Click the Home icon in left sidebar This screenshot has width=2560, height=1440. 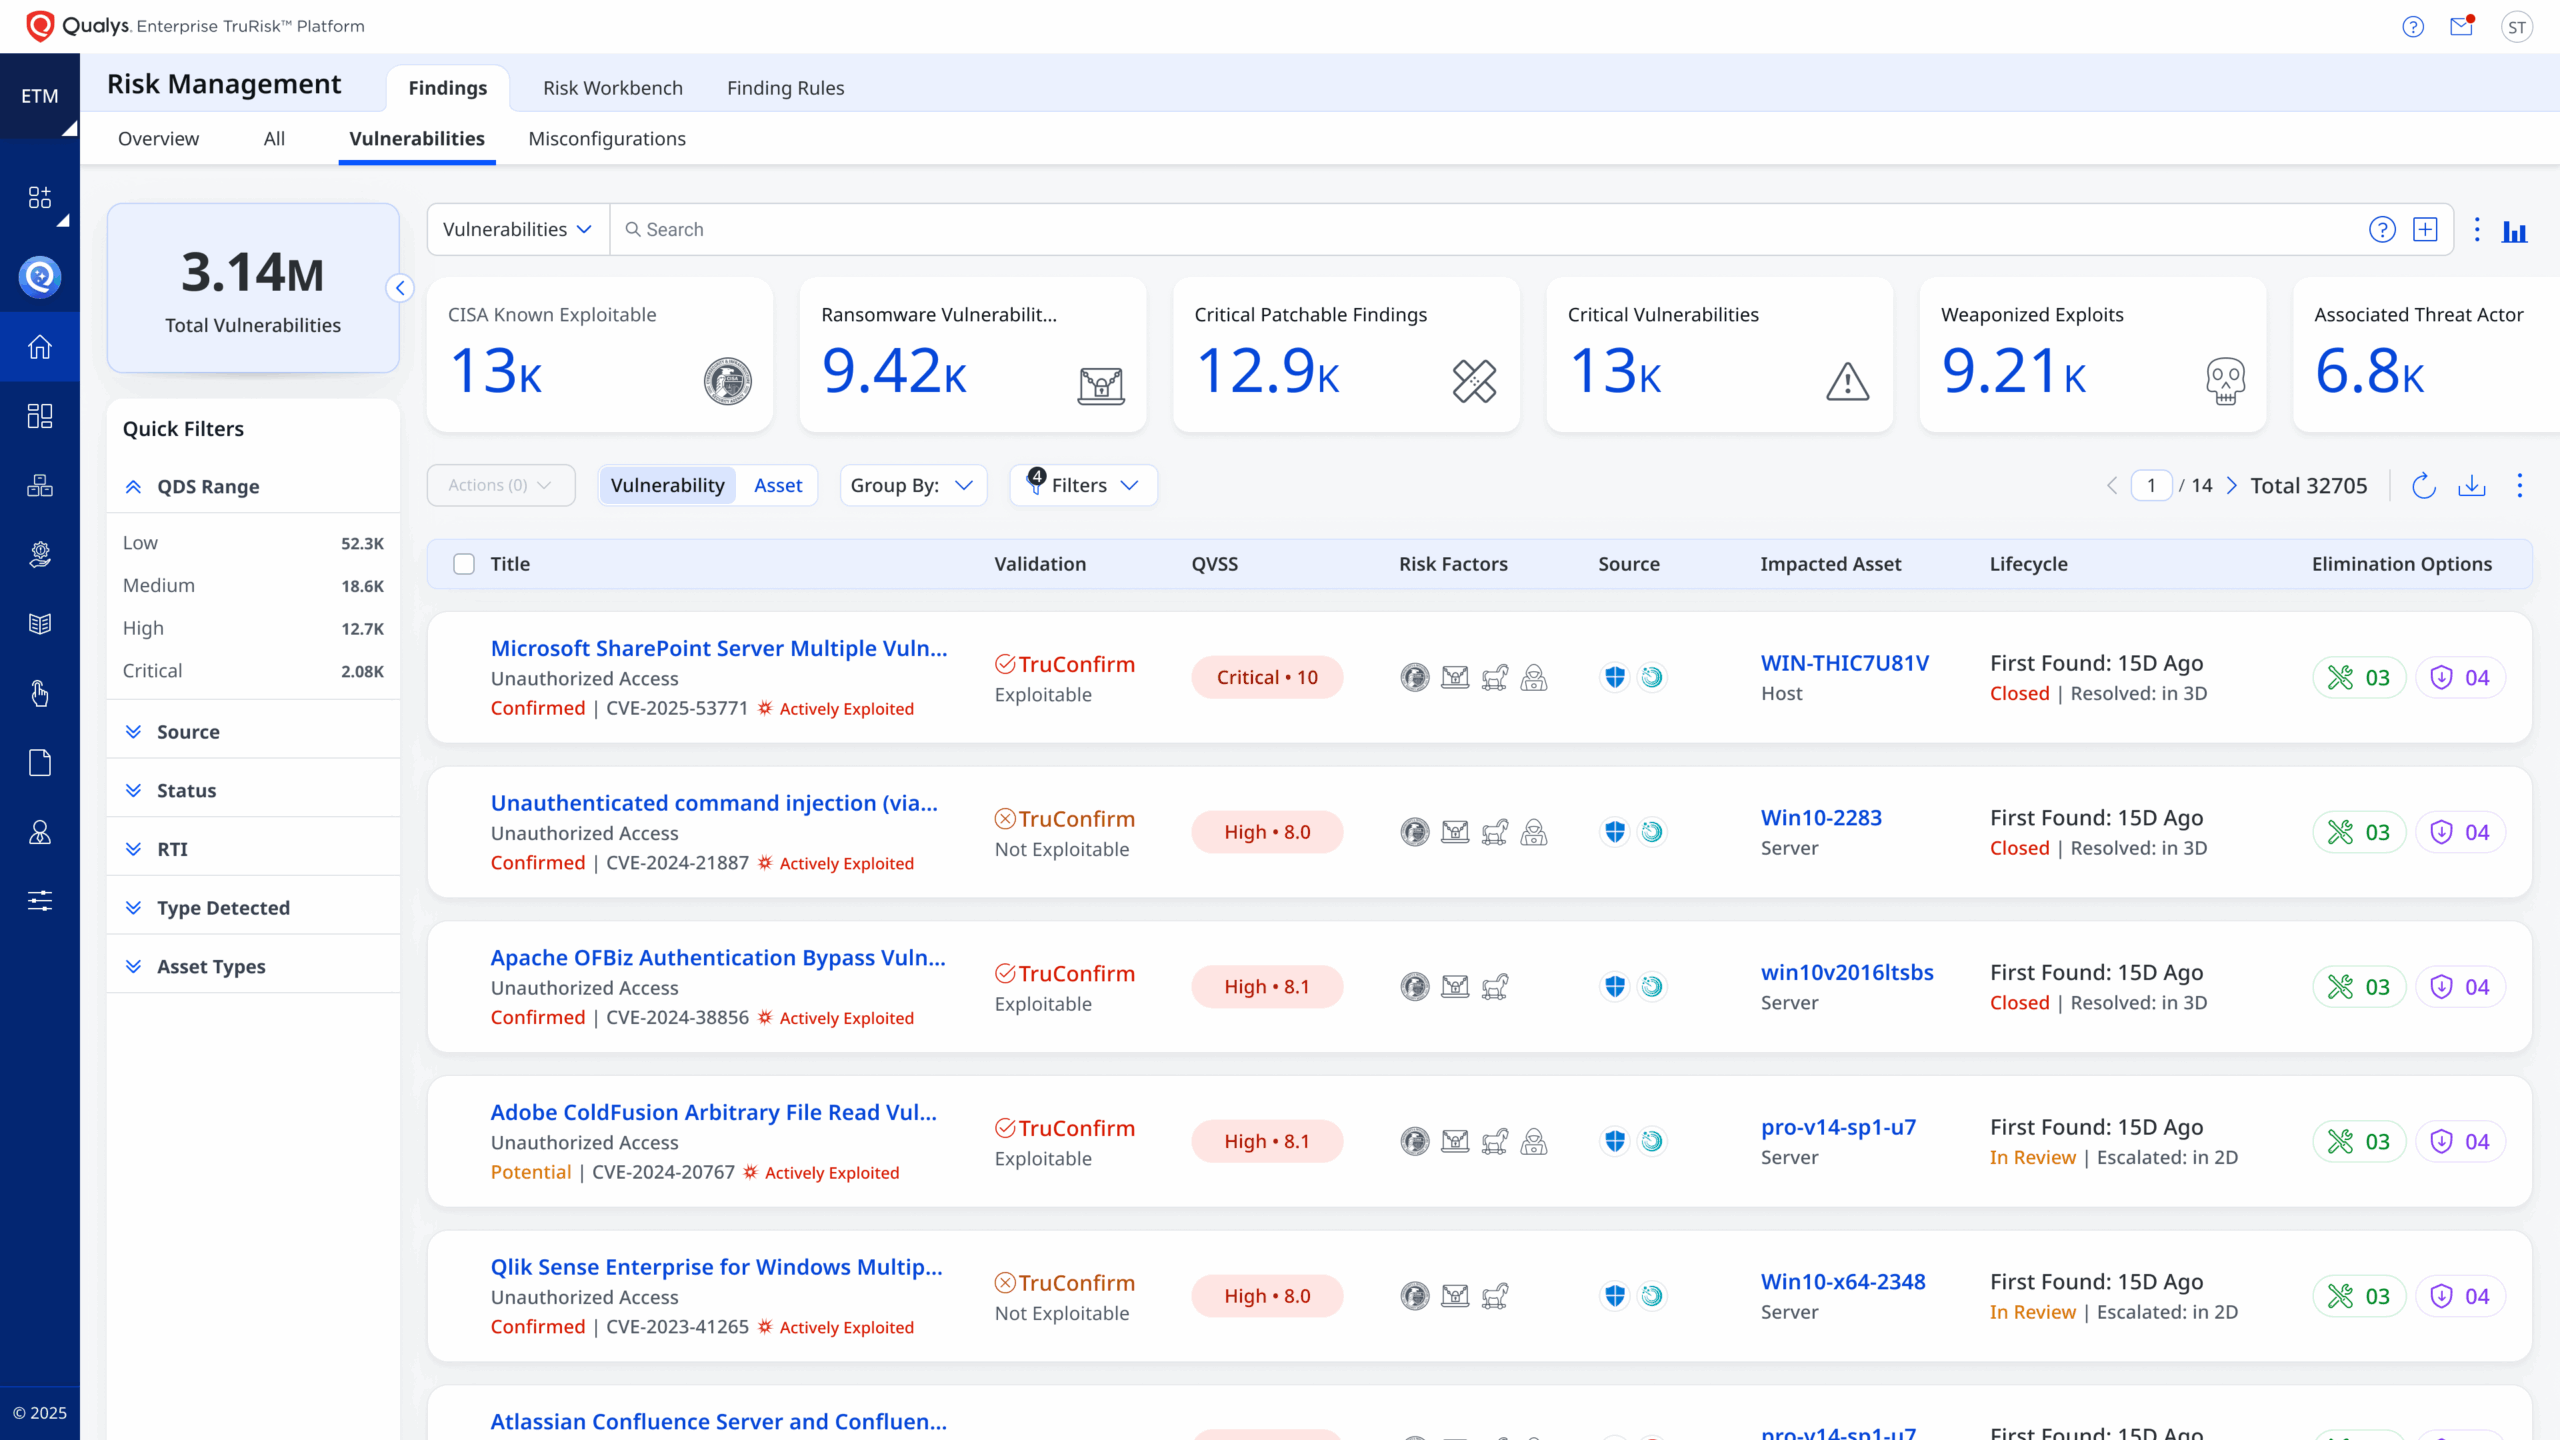coord(40,347)
